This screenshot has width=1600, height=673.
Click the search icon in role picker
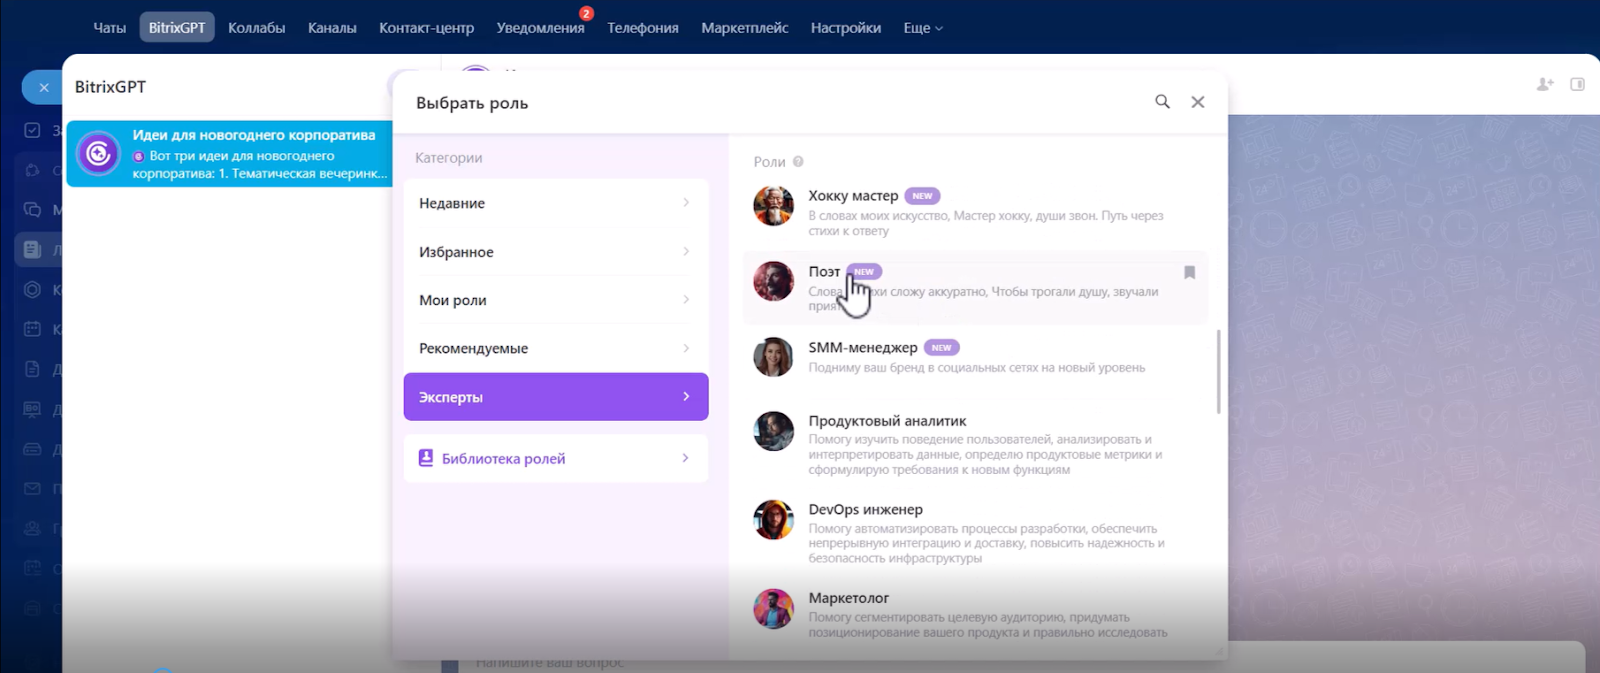[x=1162, y=102]
